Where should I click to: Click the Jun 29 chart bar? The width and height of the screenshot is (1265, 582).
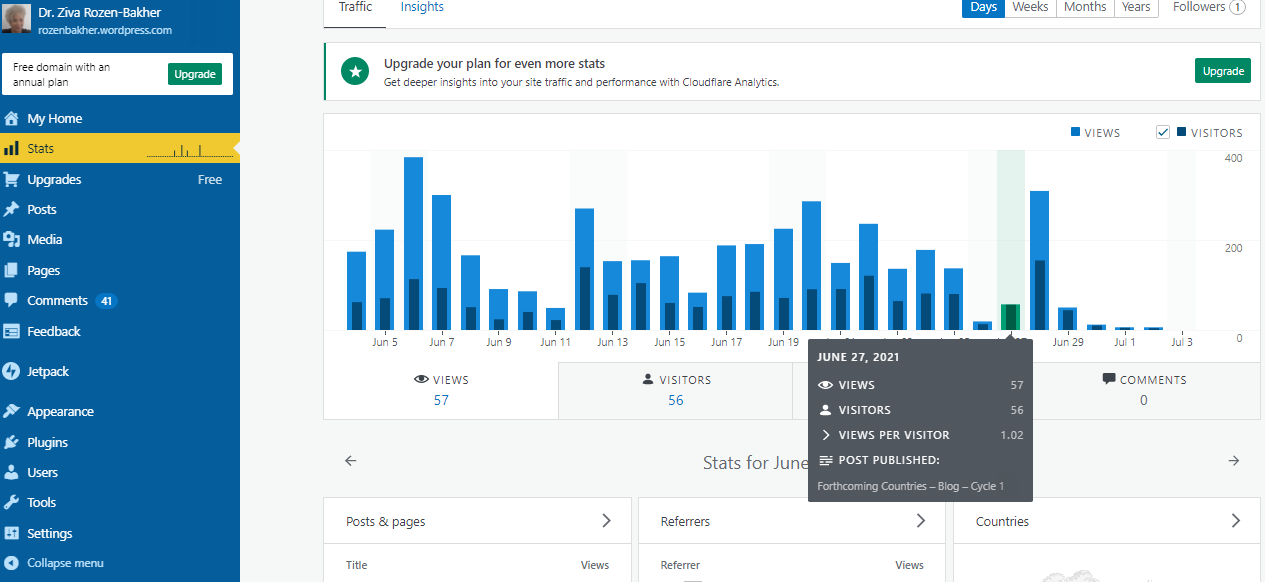[1068, 319]
